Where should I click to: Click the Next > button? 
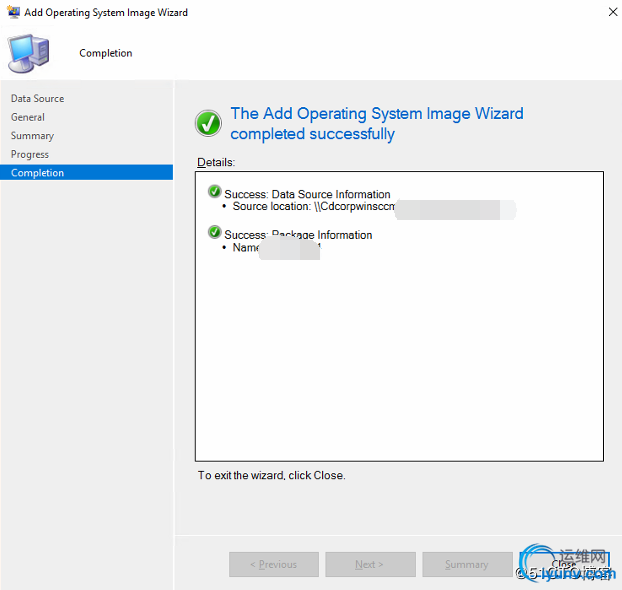pyautogui.click(x=370, y=564)
